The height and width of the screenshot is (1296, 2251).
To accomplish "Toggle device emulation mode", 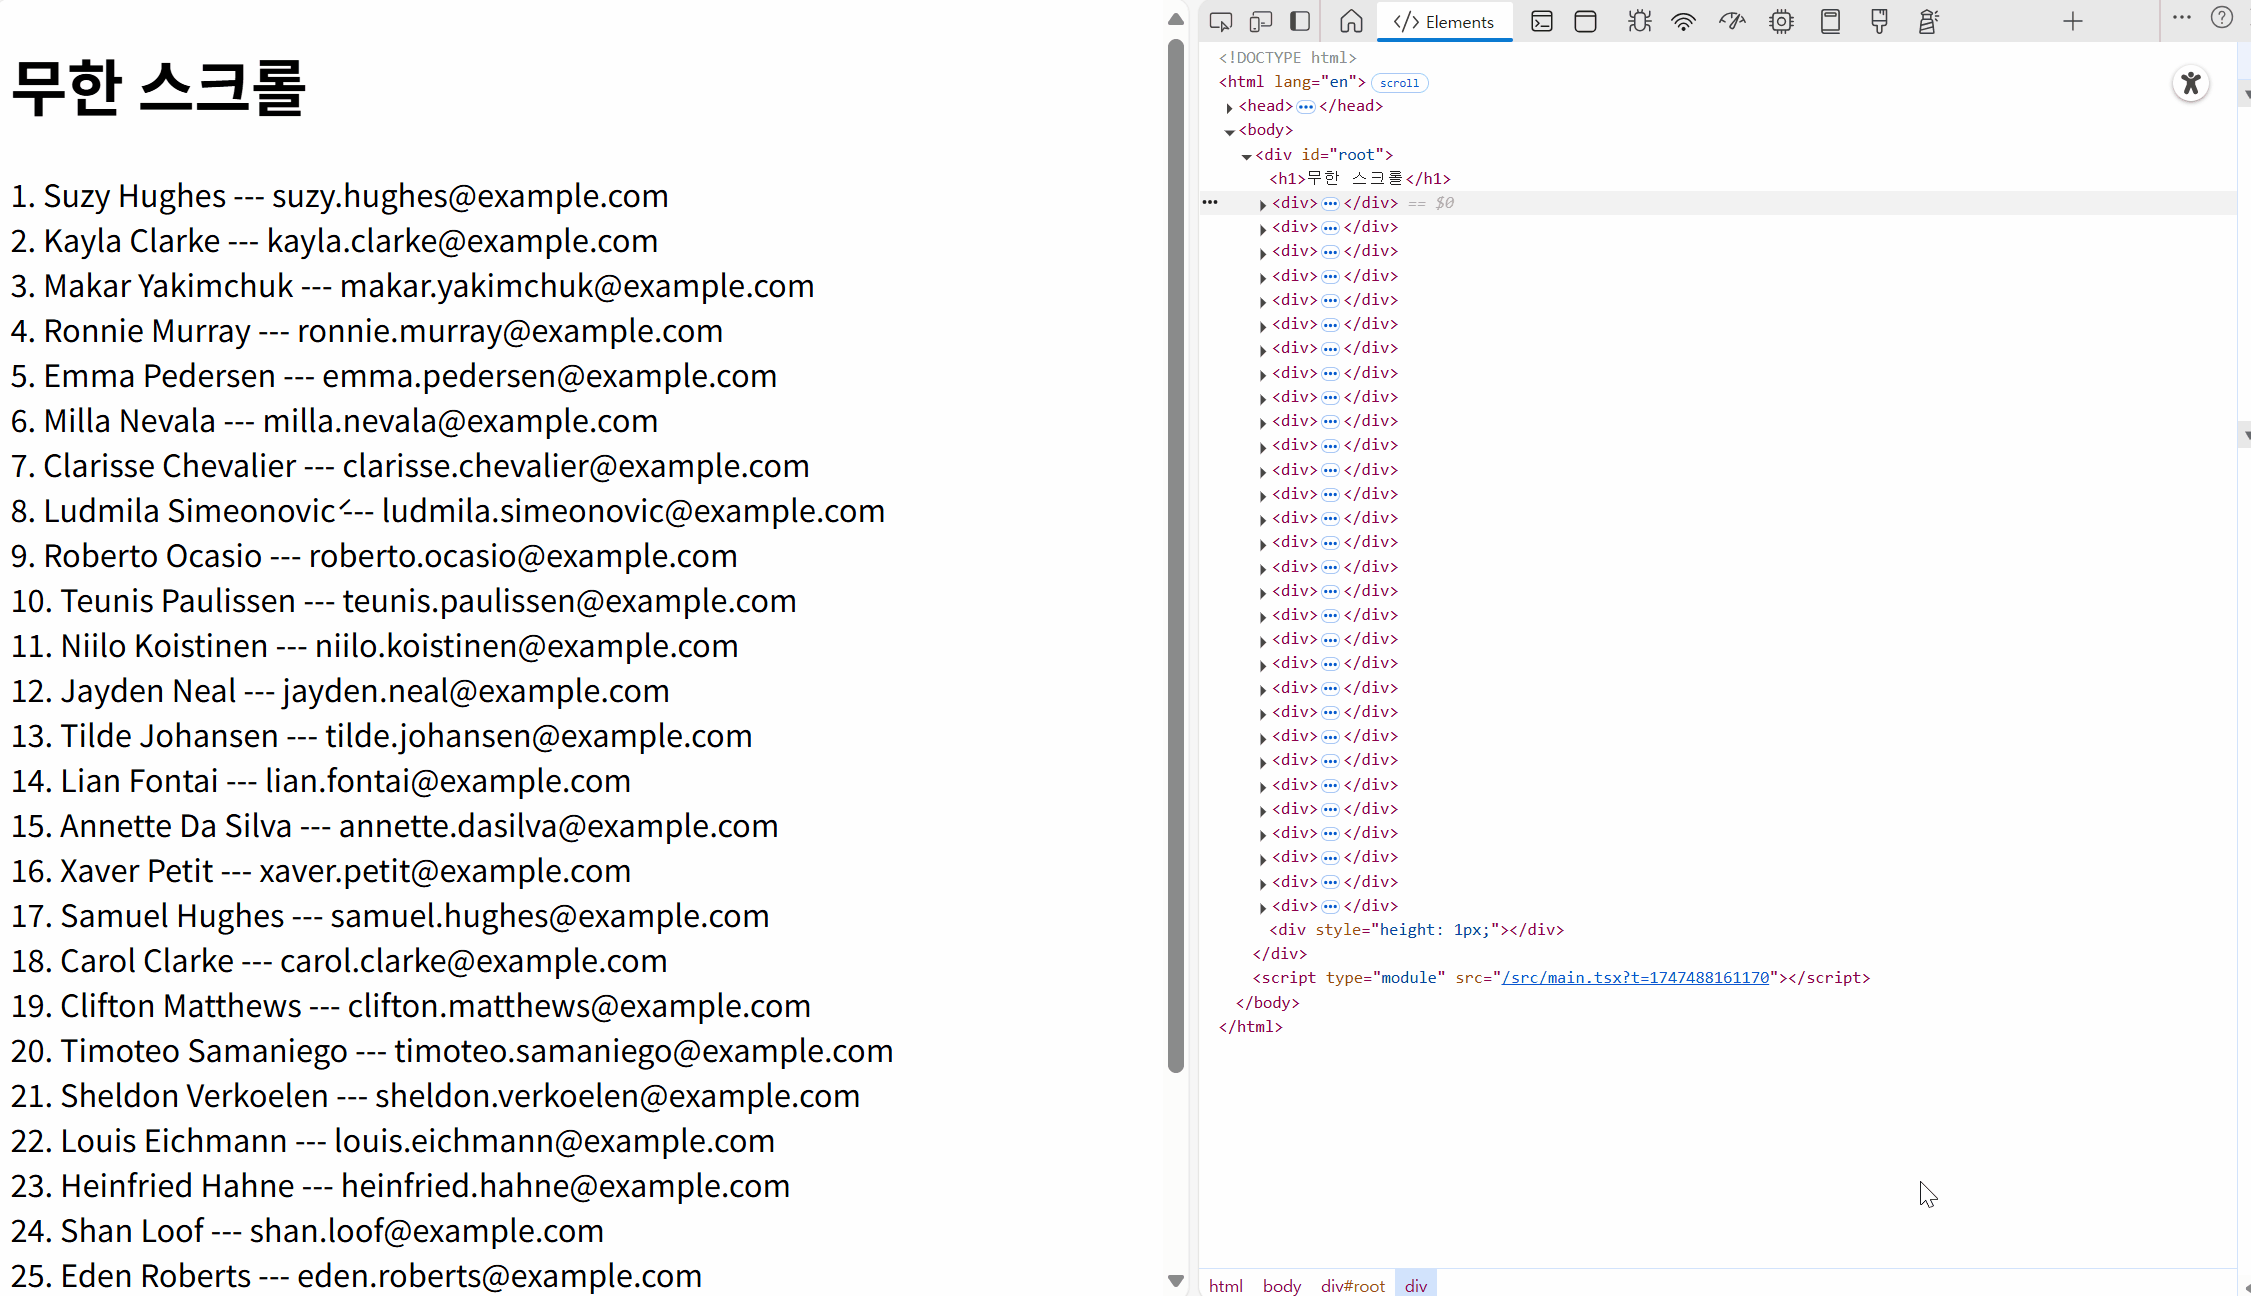I will [1260, 21].
